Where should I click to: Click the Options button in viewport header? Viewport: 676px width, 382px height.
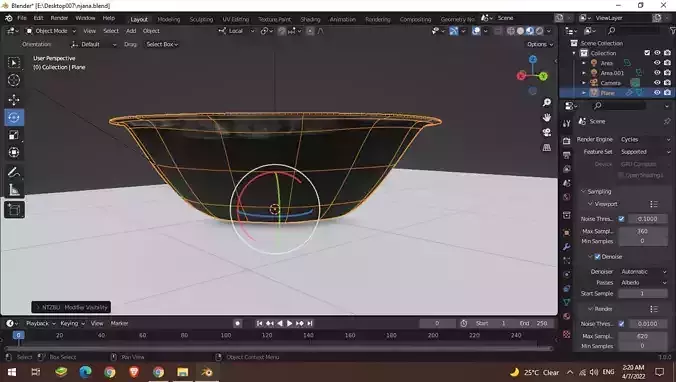539,44
